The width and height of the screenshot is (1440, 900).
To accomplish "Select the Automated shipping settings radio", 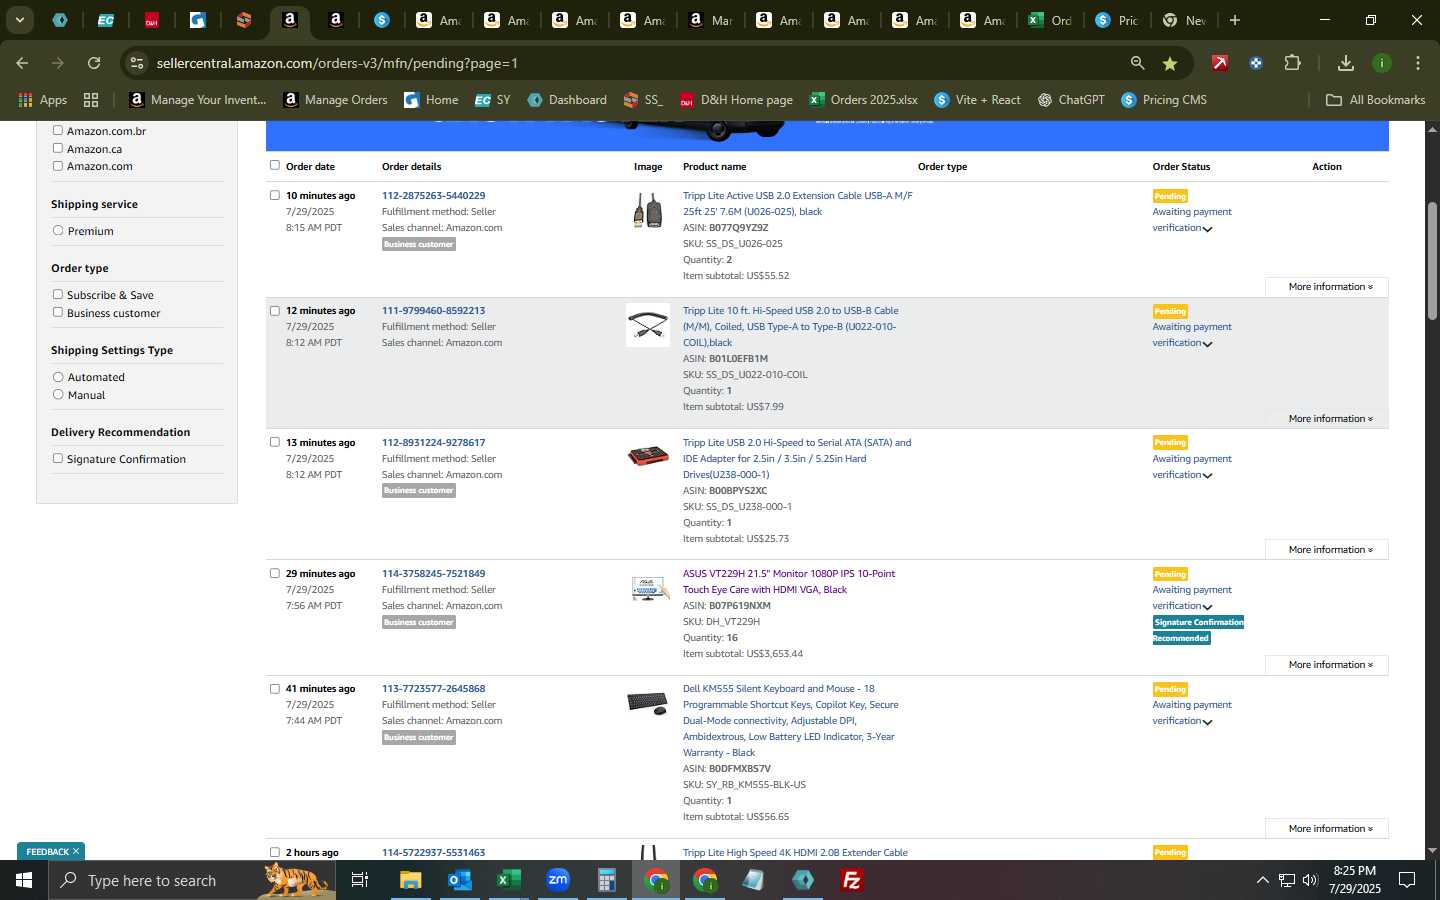I will pos(58,377).
